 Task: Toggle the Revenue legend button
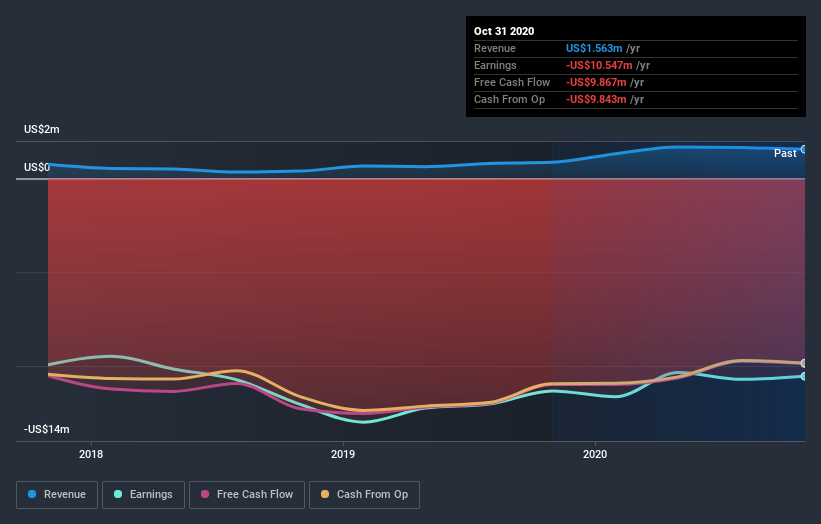(57, 495)
